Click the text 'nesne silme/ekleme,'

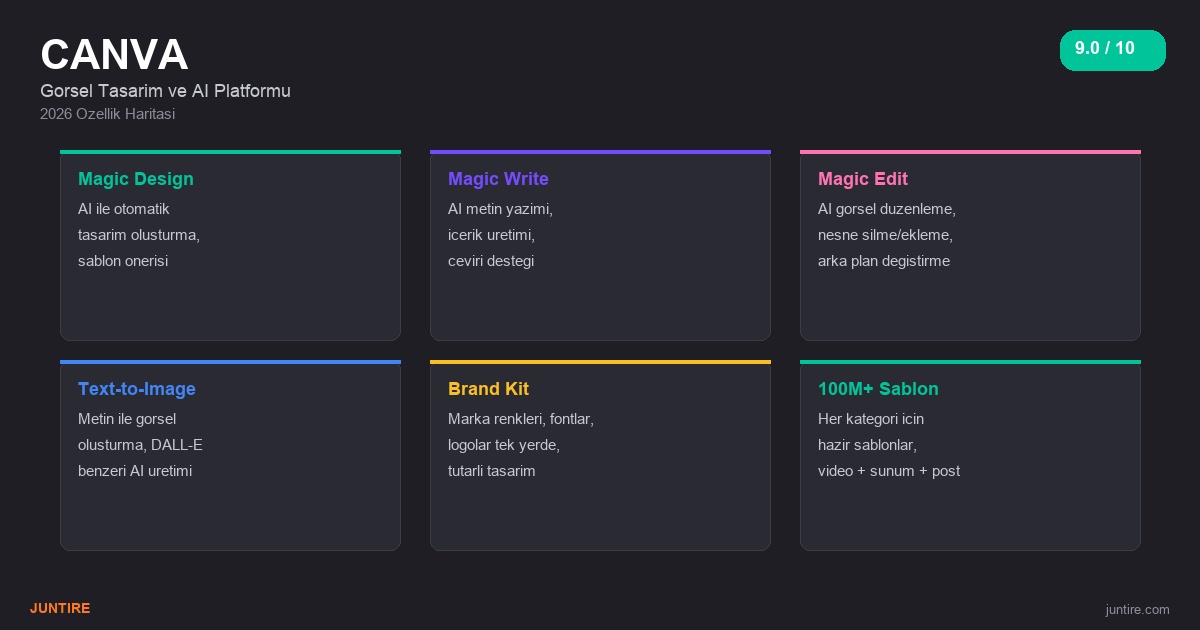click(x=885, y=235)
